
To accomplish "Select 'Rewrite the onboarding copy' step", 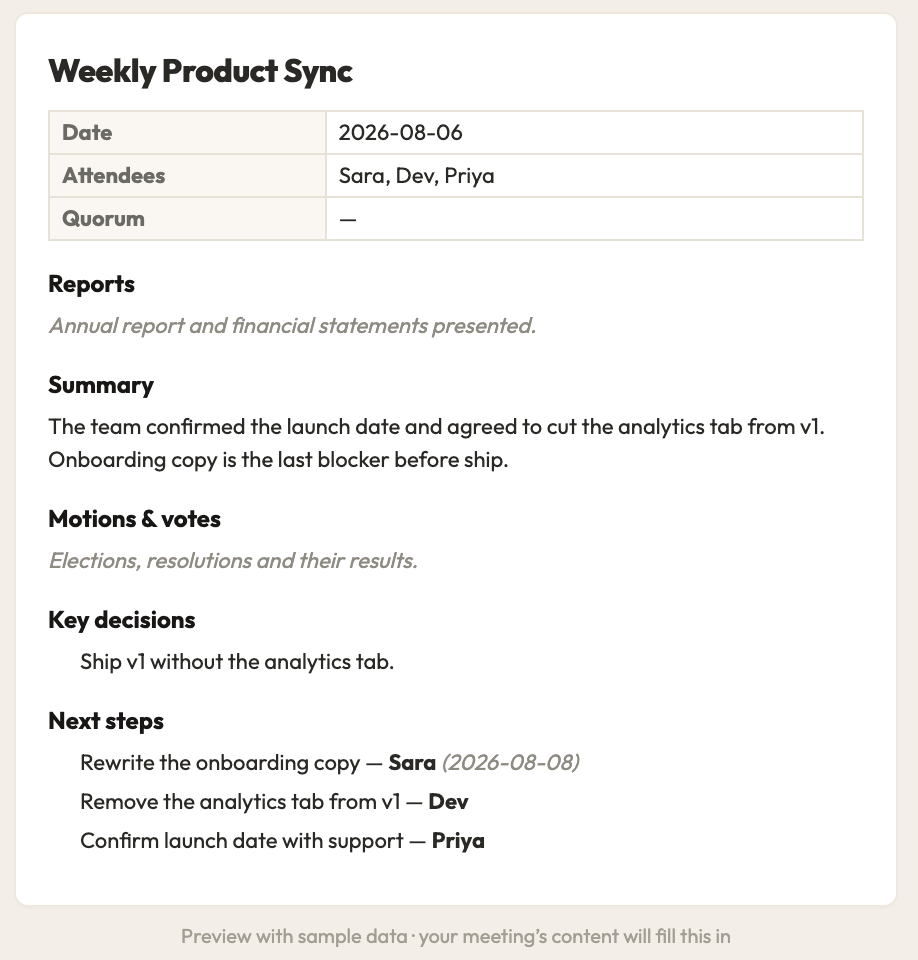I will click(220, 763).
